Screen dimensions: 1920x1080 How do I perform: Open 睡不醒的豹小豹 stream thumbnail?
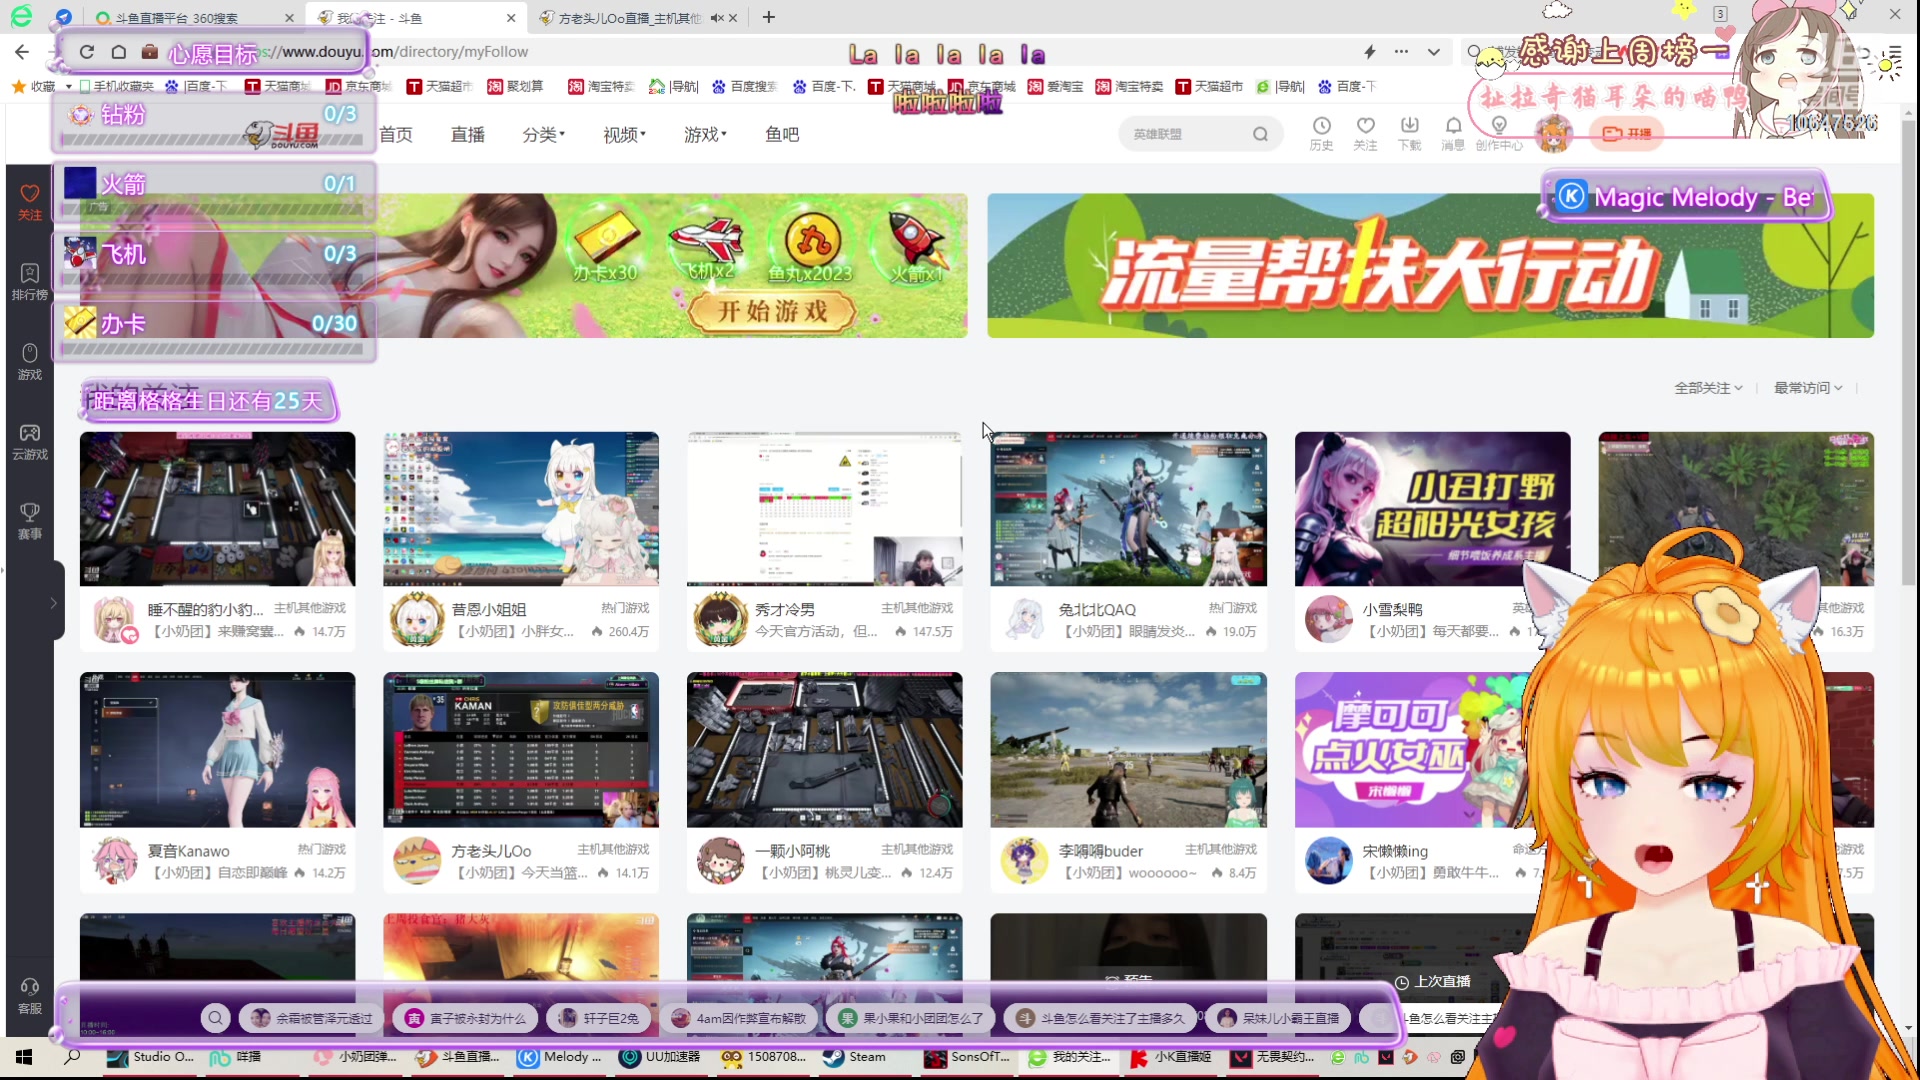pyautogui.click(x=217, y=509)
